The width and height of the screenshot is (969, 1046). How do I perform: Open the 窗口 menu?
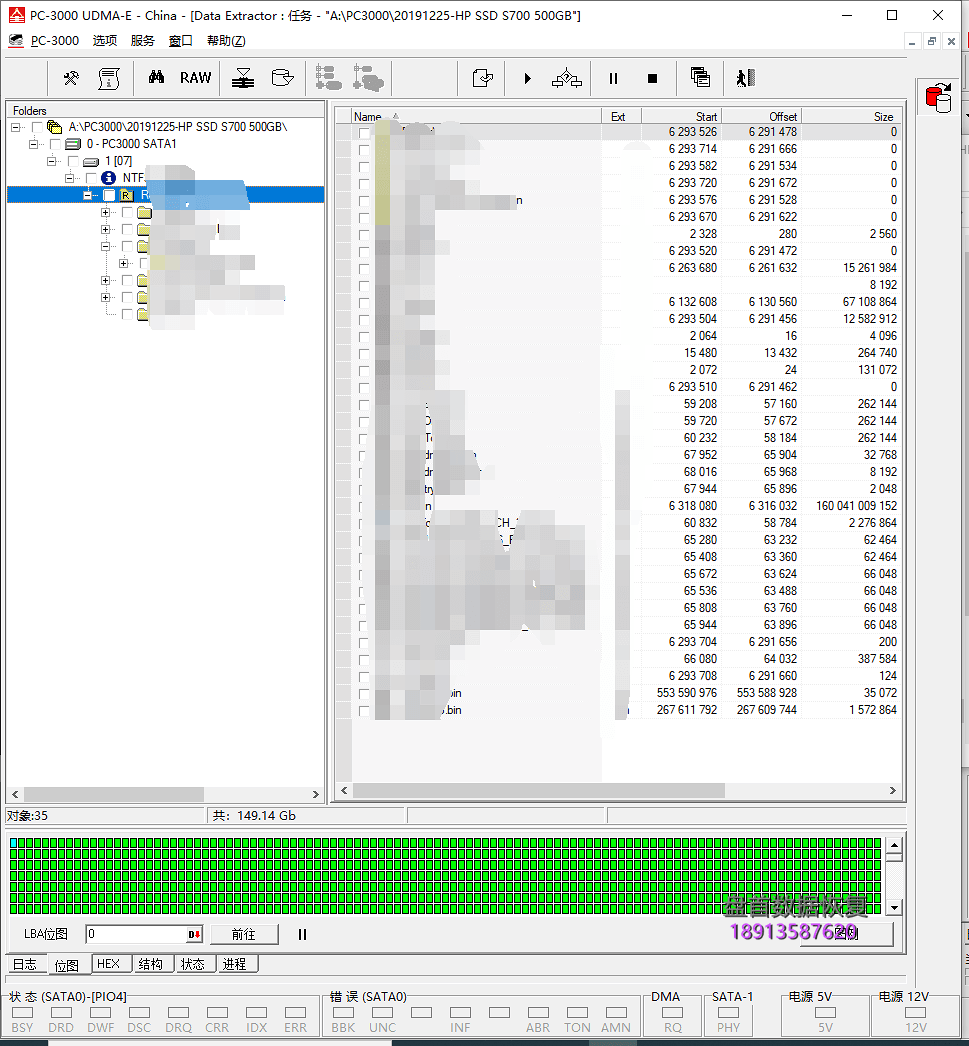tap(181, 41)
